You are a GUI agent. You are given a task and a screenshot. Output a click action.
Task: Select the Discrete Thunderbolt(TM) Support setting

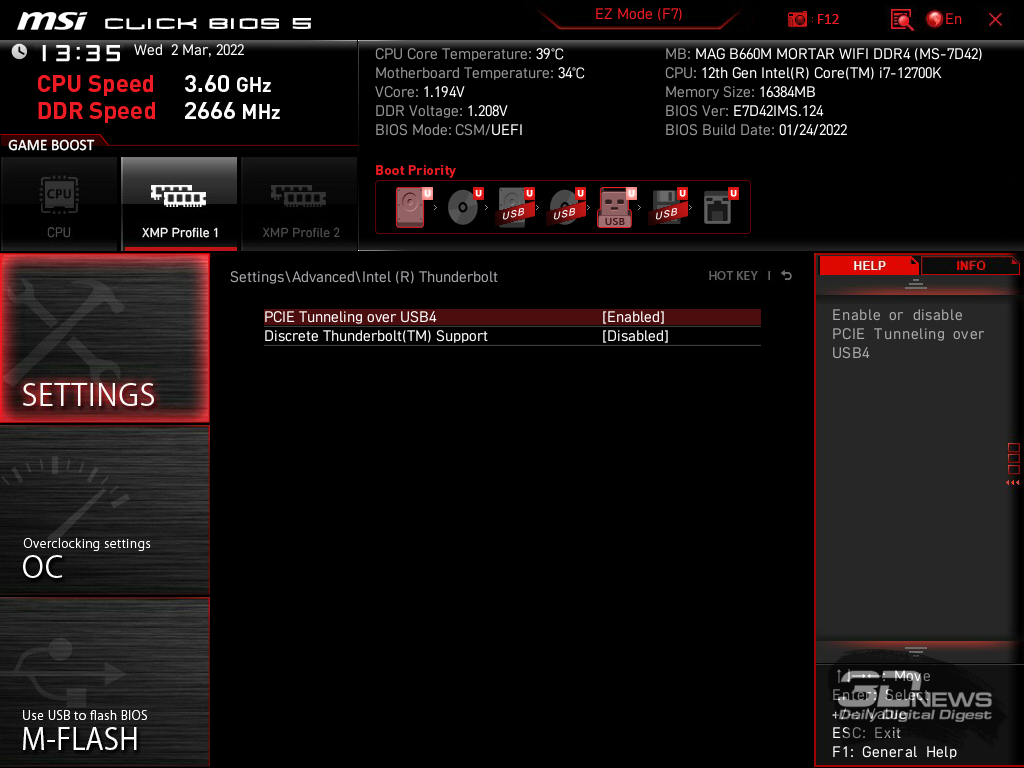[x=512, y=336]
